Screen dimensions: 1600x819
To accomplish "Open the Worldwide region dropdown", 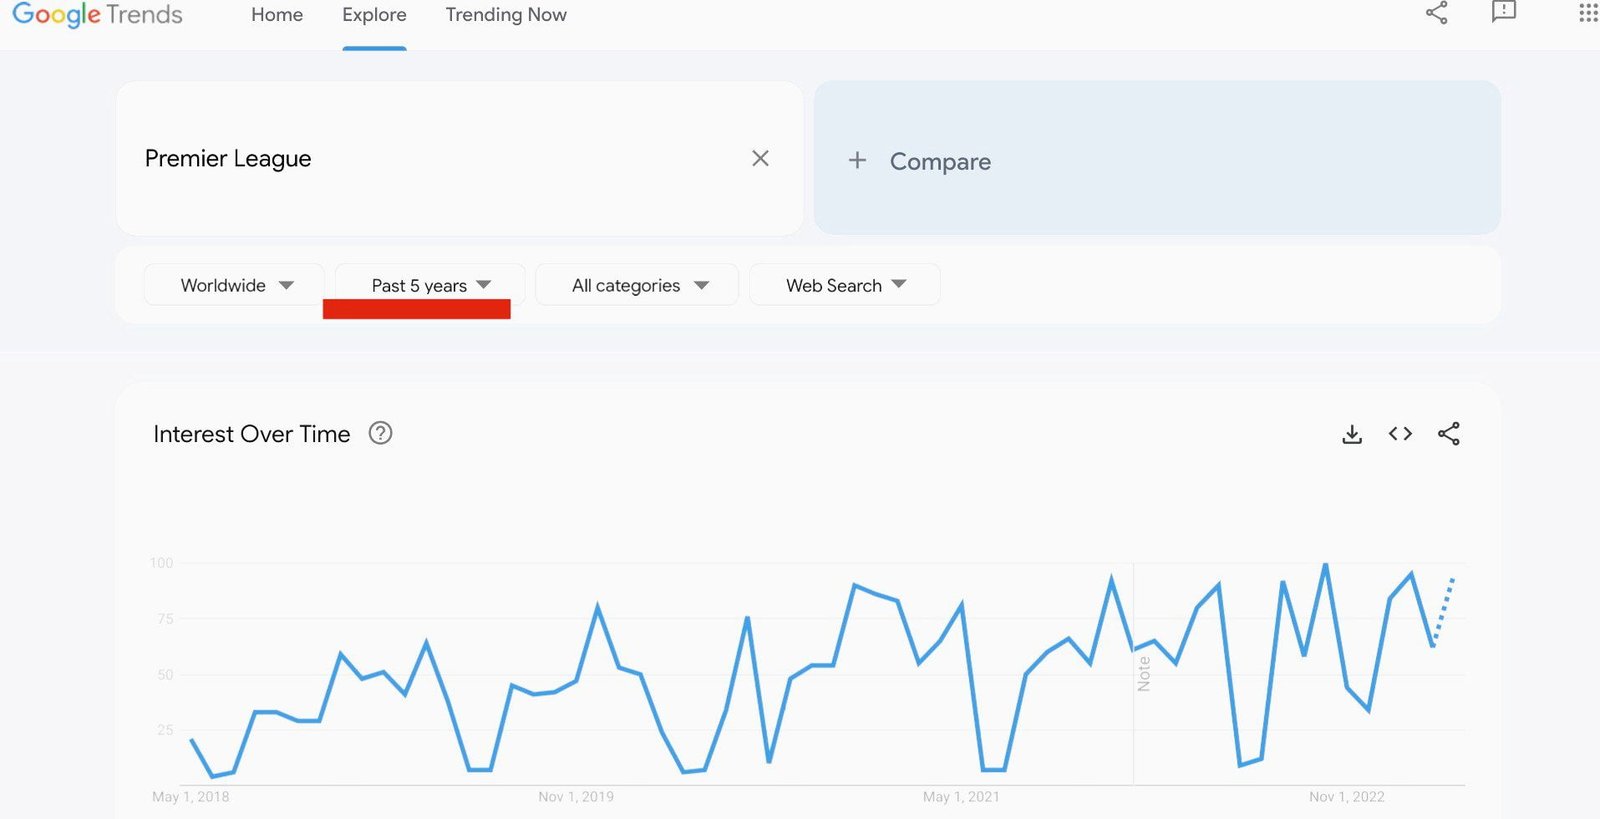I will pos(235,285).
